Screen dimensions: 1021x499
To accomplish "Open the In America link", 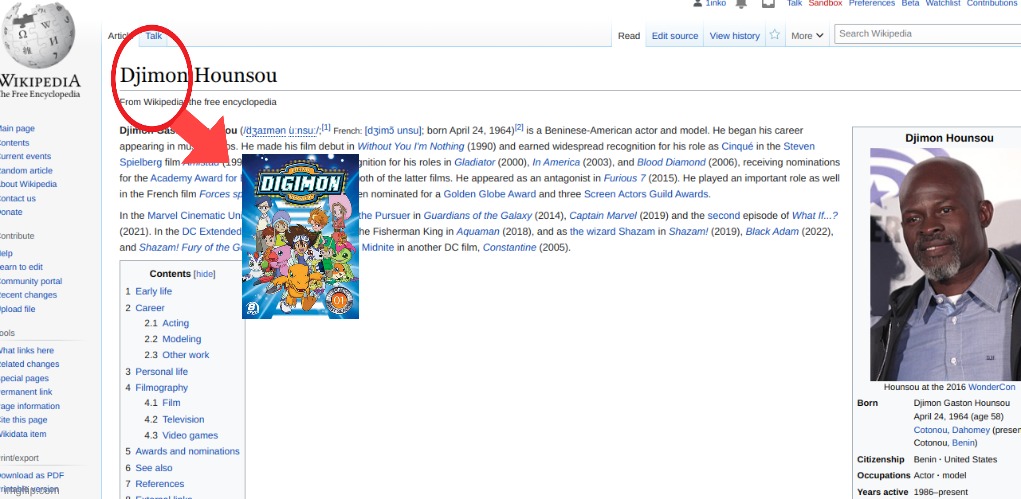I will (555, 162).
